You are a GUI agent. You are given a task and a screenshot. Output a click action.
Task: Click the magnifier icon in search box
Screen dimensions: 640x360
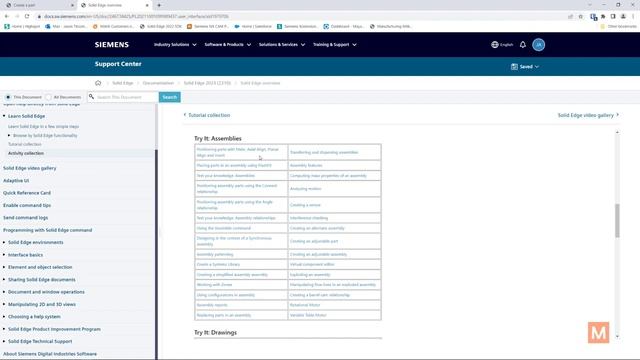click(x=91, y=97)
